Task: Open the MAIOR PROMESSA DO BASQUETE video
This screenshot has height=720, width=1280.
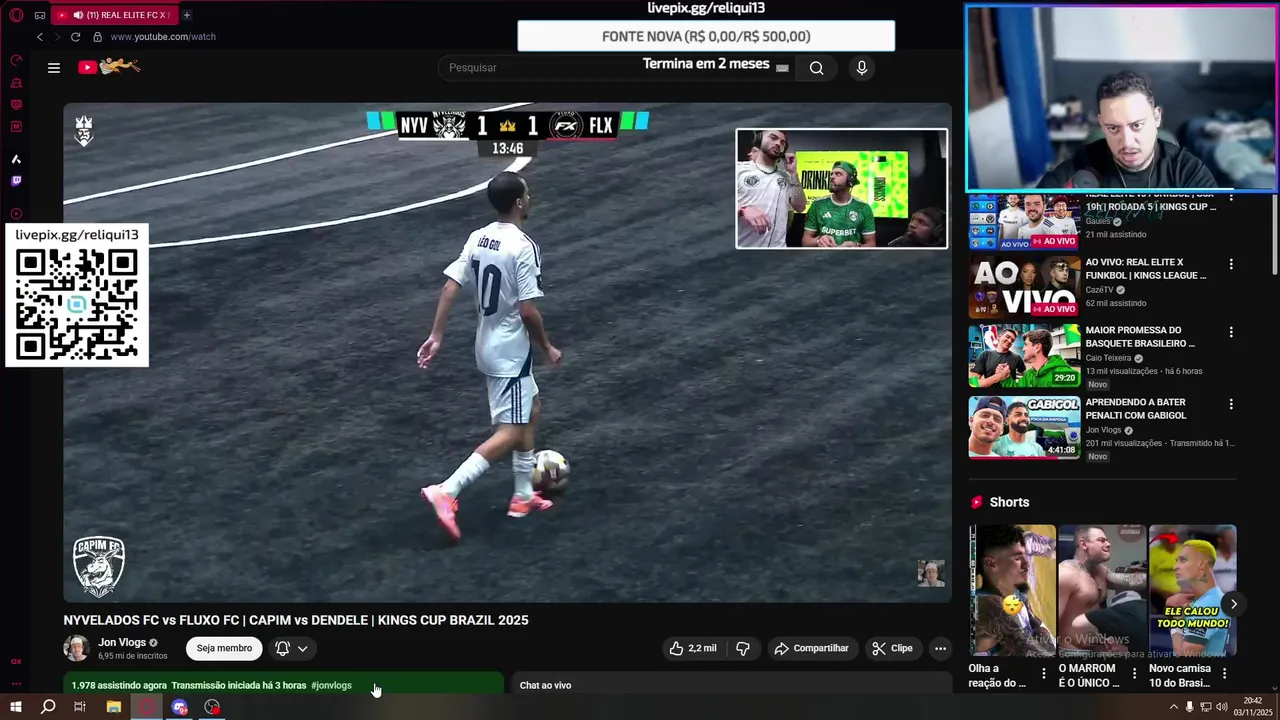Action: (1141, 337)
